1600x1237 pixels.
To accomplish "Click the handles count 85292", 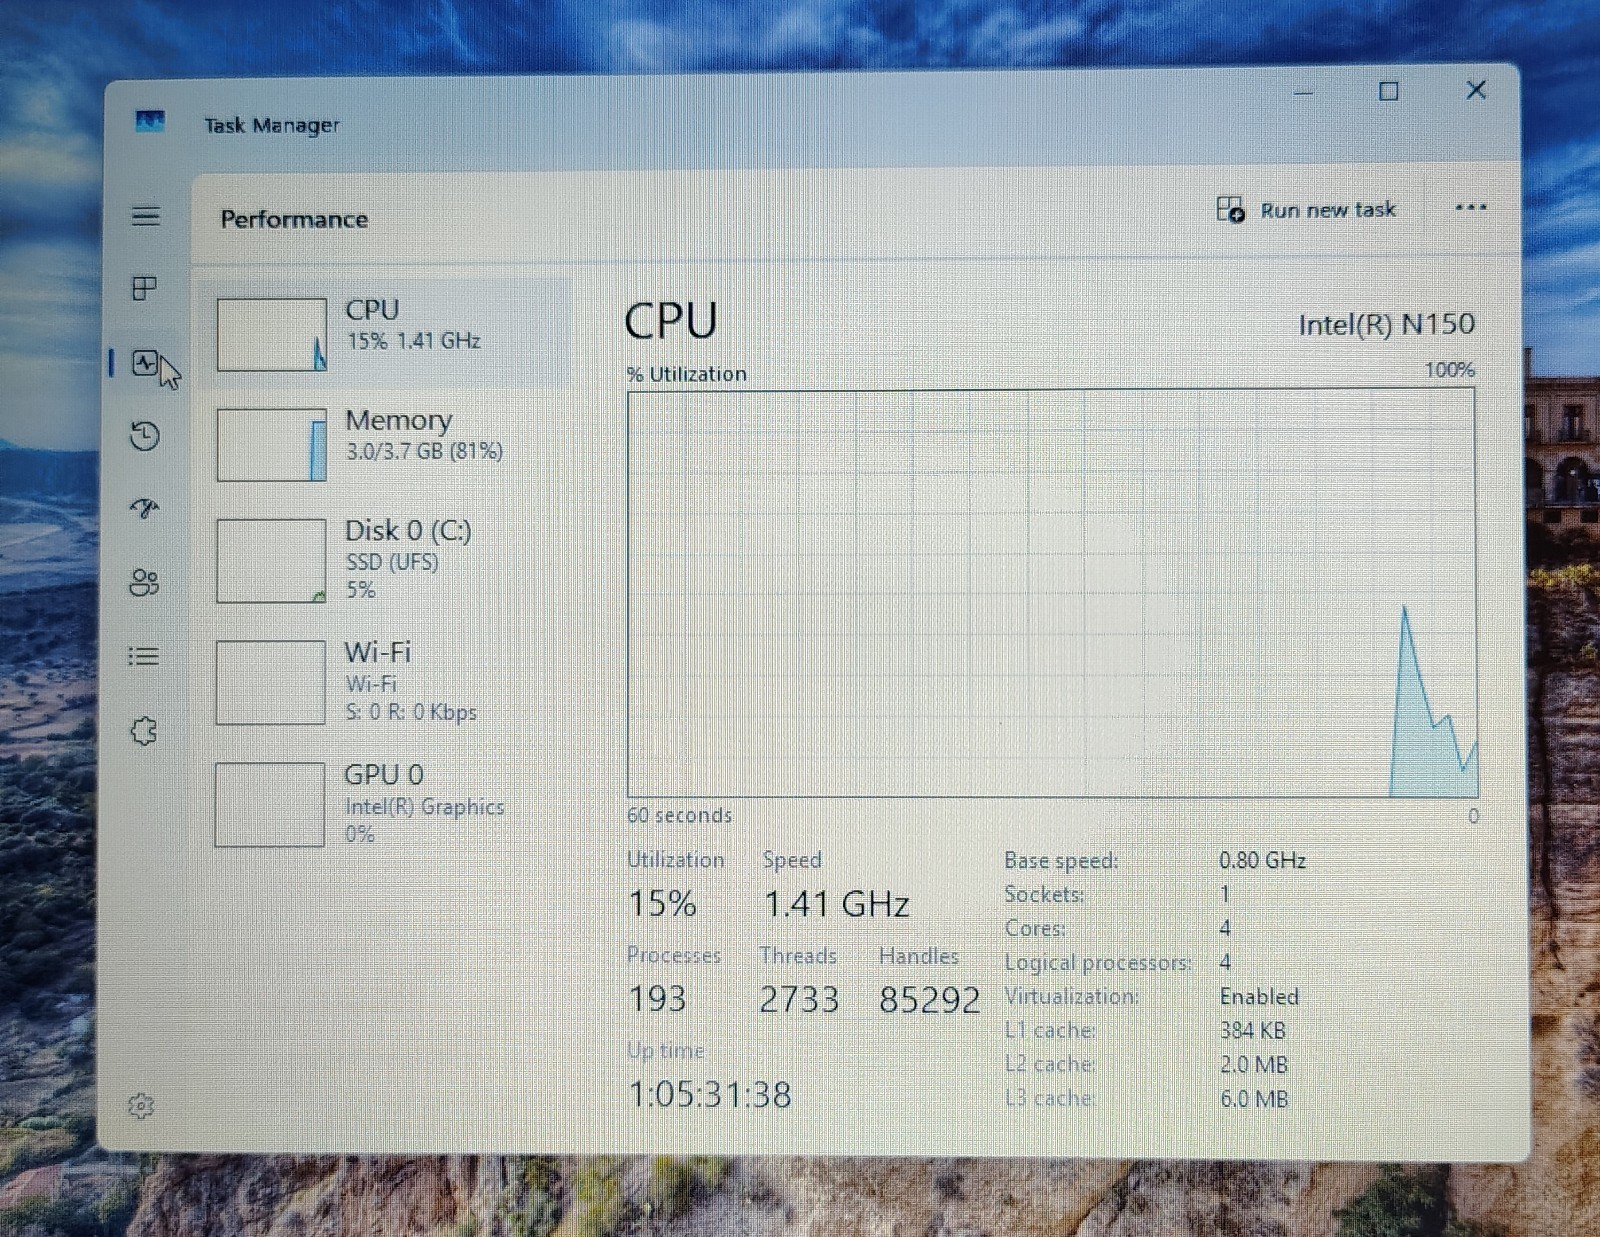I will (929, 1000).
